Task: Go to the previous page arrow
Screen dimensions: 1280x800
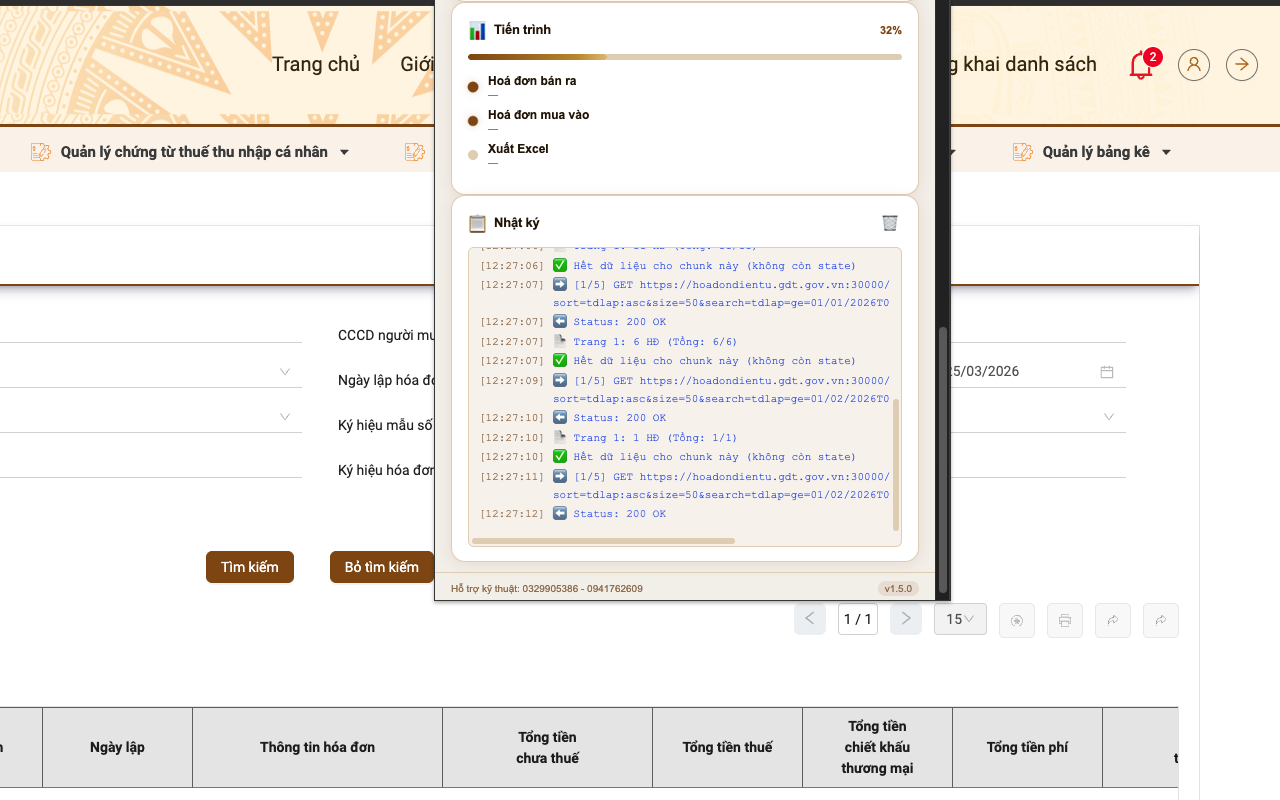Action: click(810, 619)
